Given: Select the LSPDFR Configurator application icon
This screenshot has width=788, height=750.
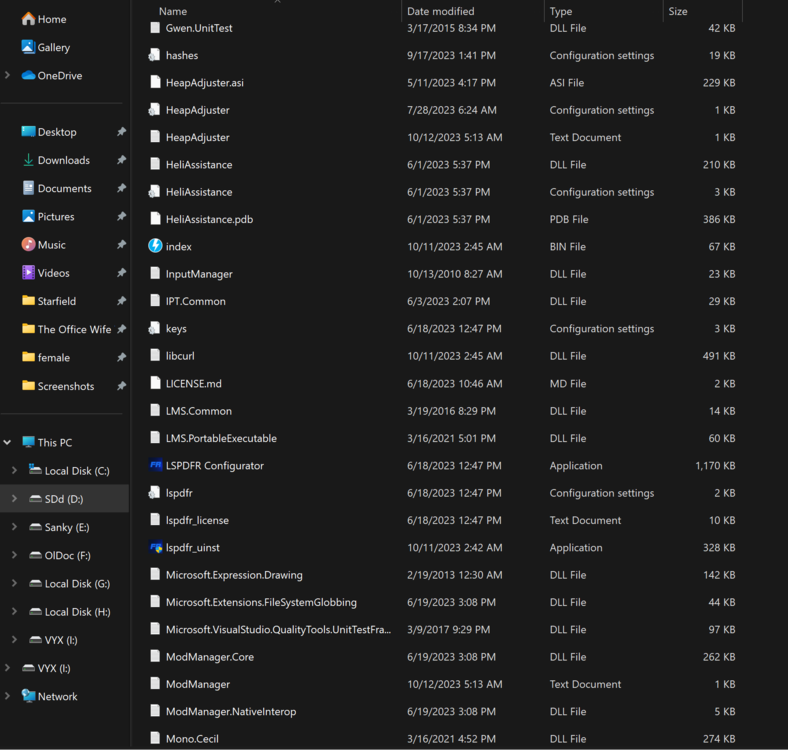Looking at the screenshot, I should tap(155, 465).
